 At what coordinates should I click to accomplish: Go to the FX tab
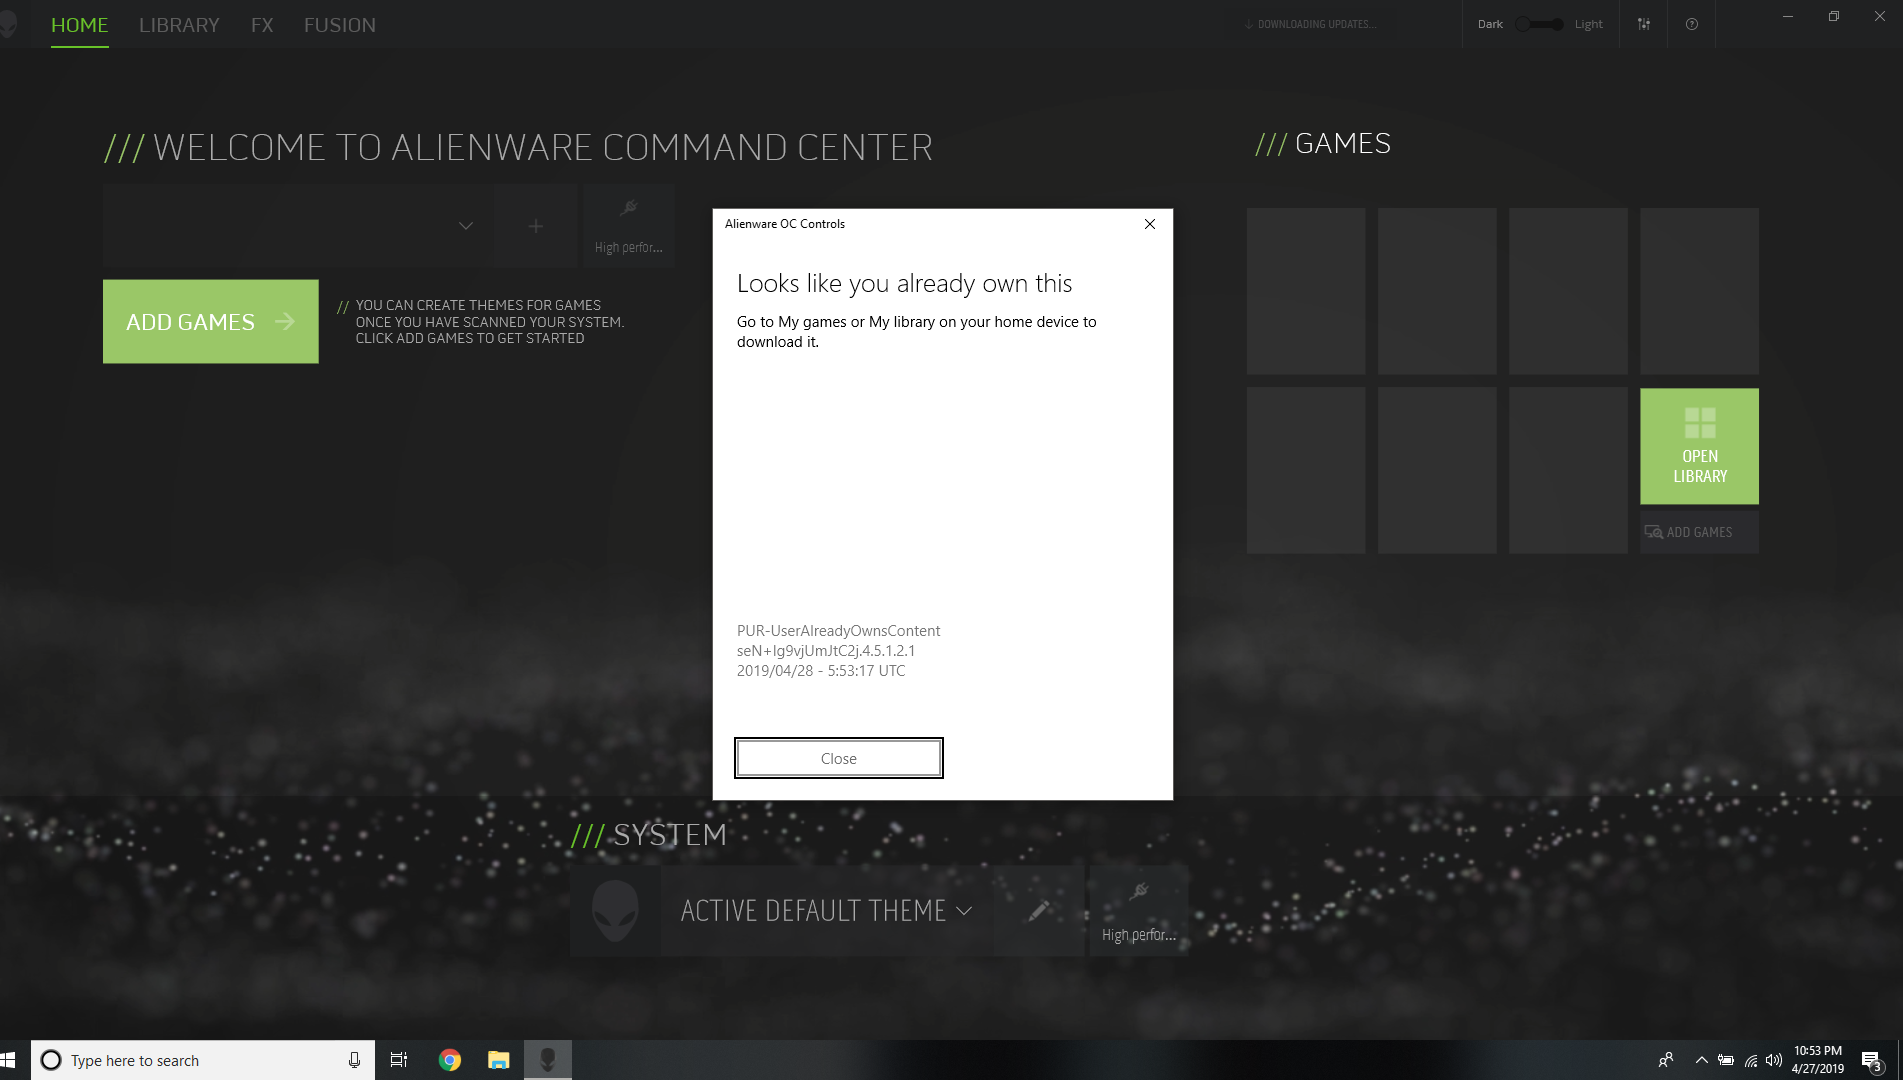pyautogui.click(x=262, y=25)
